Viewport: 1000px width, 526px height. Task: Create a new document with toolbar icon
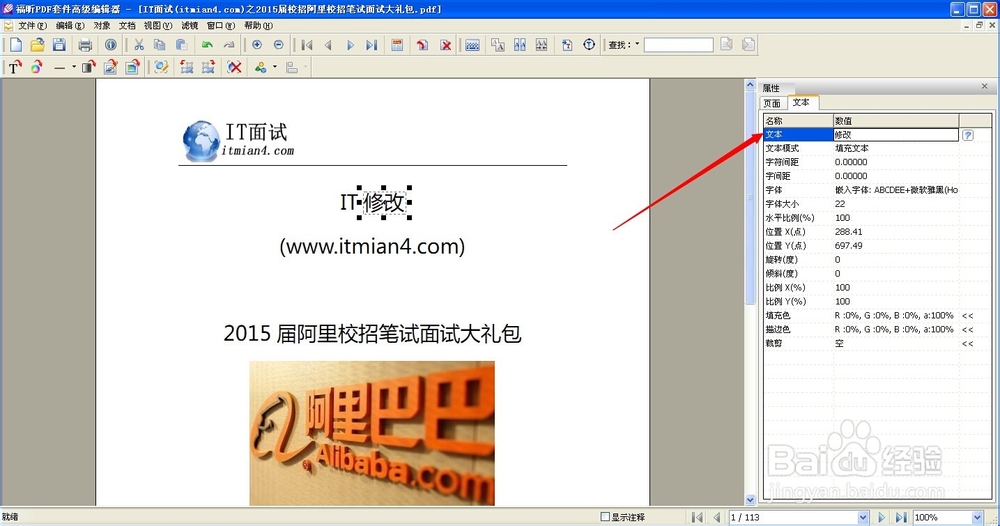(x=16, y=45)
